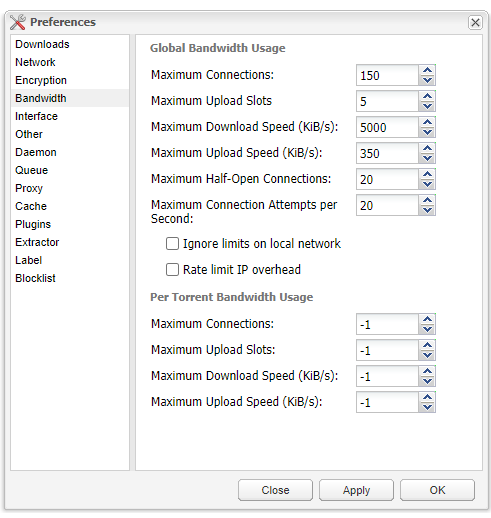The image size is (491, 518).
Task: Open the Blocklist settings
Action: 70,278
